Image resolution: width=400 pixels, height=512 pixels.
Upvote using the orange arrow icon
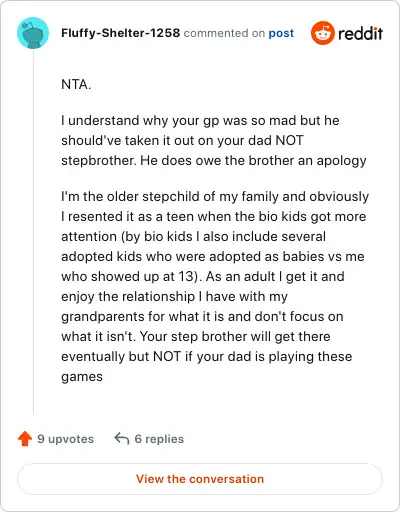(x=25, y=439)
